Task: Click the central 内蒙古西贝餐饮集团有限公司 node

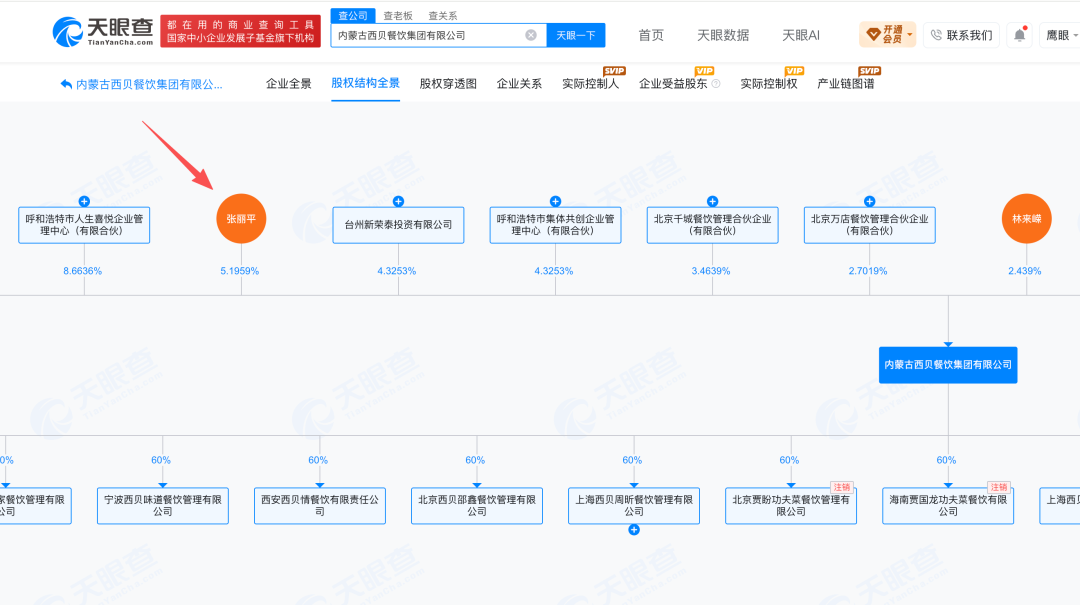Action: pos(948,365)
